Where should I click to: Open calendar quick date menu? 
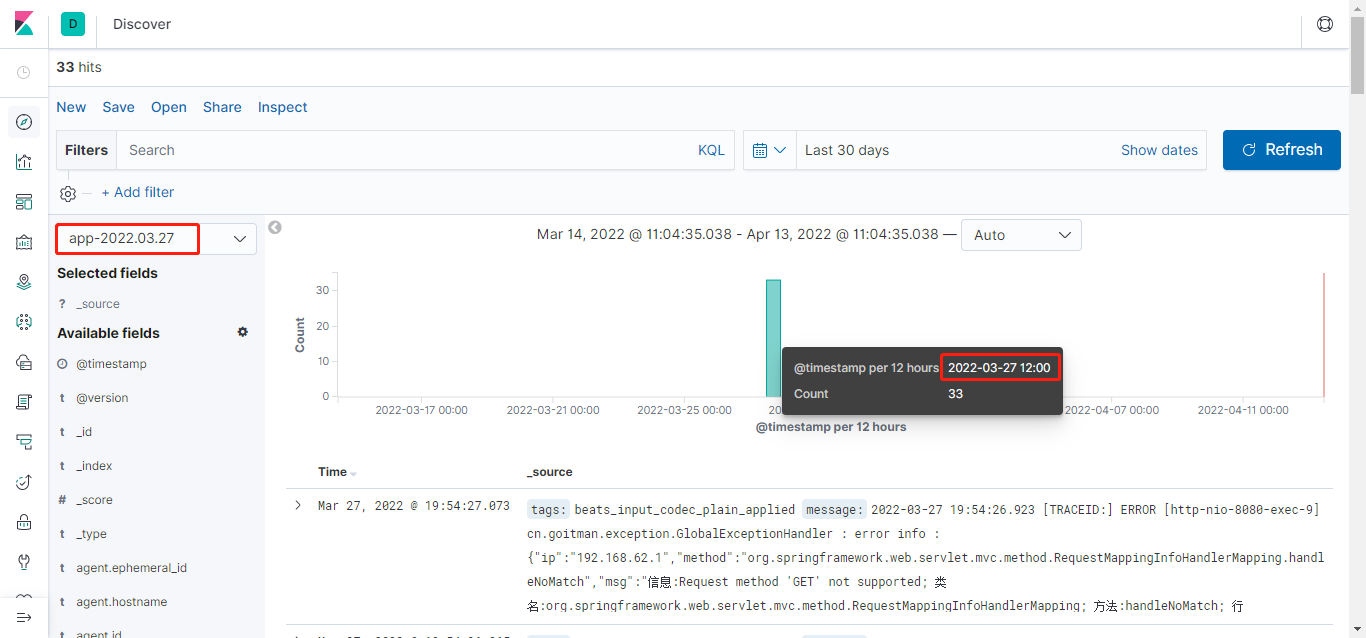tap(770, 150)
